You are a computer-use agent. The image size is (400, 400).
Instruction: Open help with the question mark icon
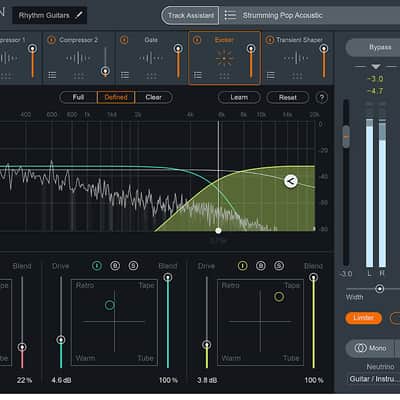coord(322,98)
